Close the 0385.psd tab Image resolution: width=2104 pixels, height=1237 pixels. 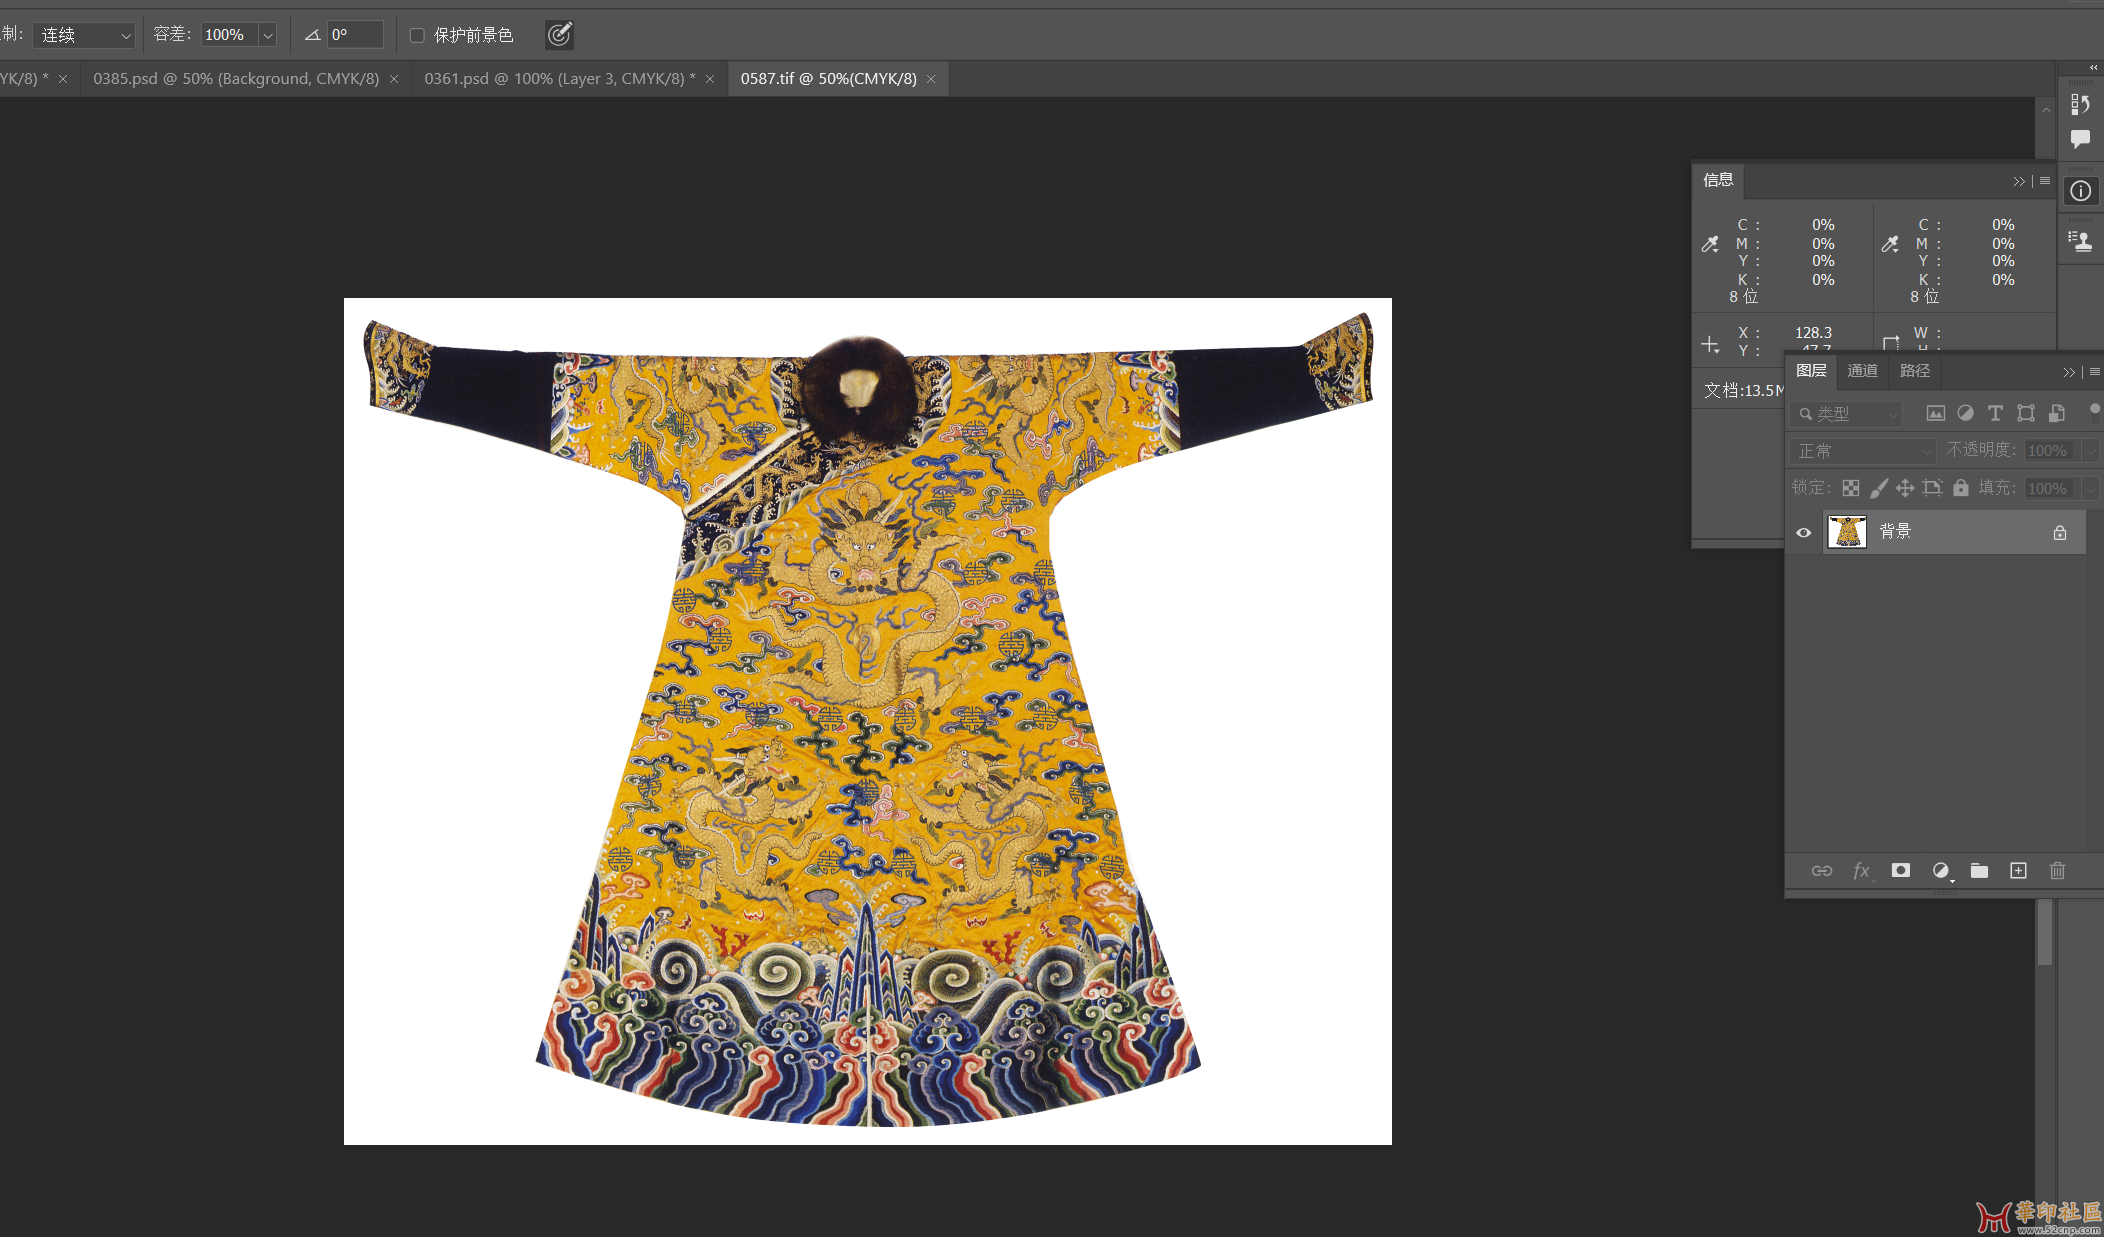point(394,79)
